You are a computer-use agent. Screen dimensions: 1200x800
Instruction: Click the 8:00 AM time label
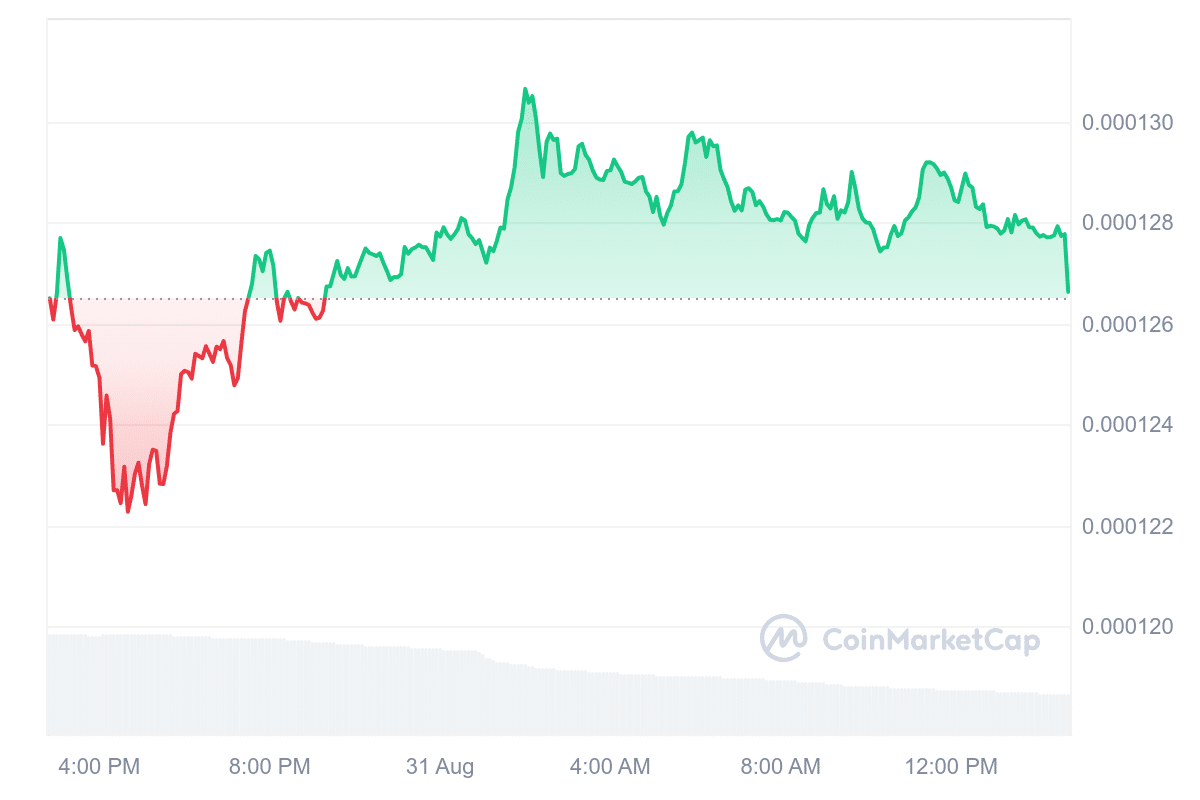780,767
